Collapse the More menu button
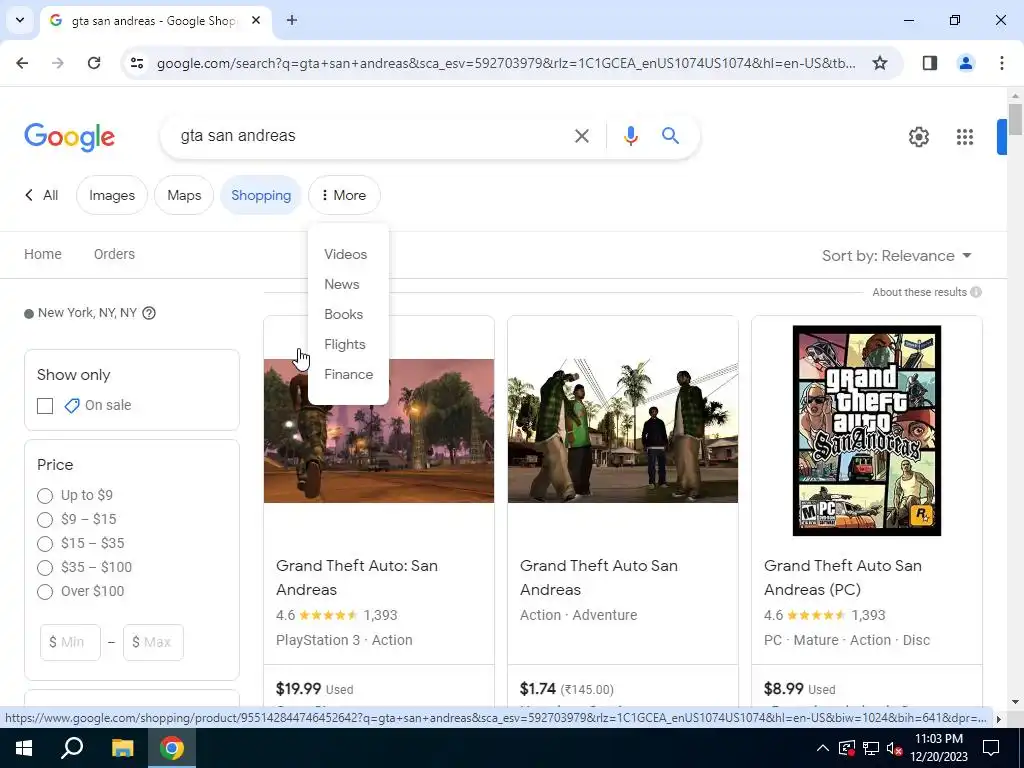 344,195
